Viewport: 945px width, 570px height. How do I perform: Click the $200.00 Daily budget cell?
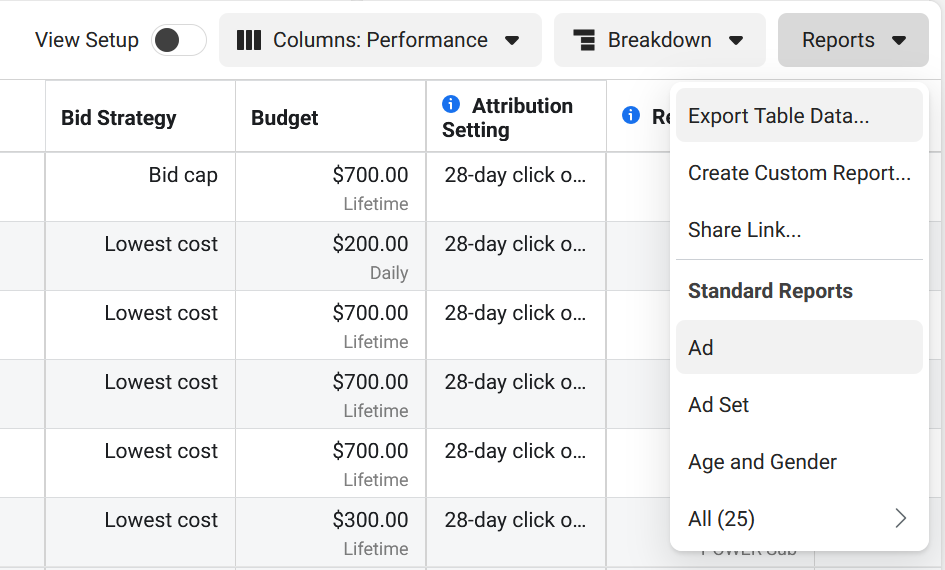pyautogui.click(x=370, y=256)
